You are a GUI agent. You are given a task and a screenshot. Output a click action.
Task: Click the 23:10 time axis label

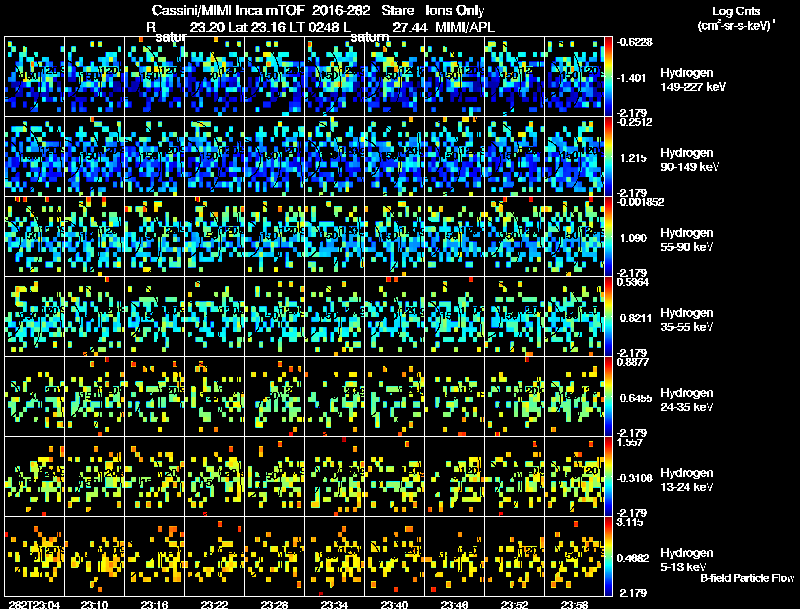click(94, 604)
